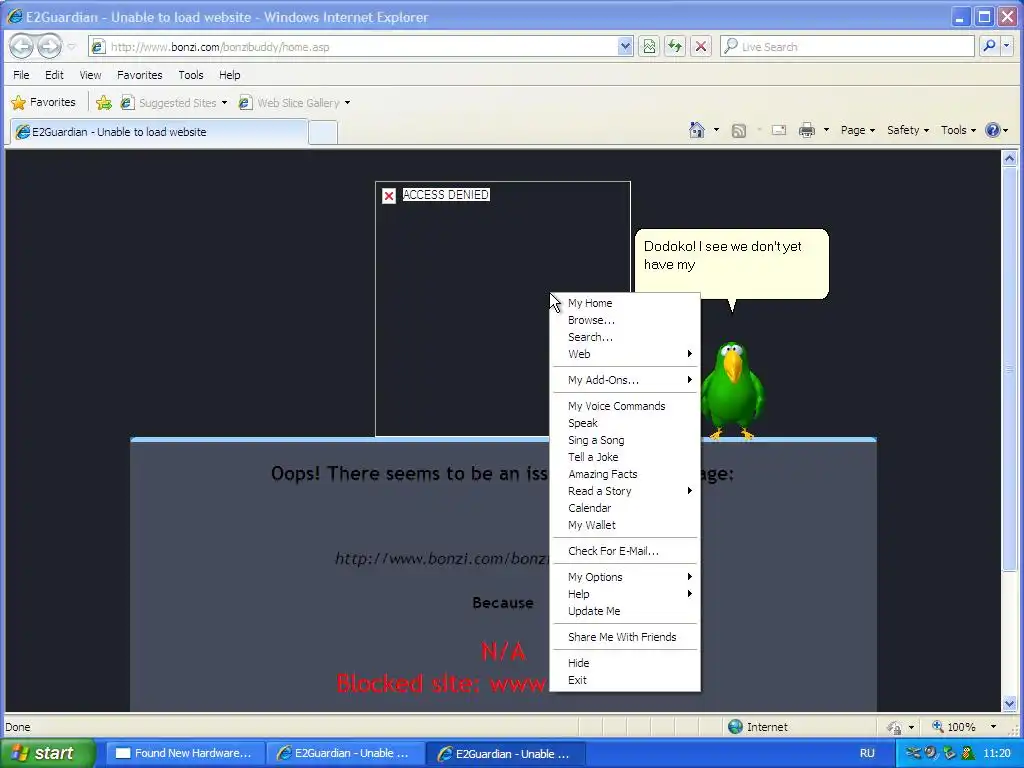Click the Compatibility View icon
The width and height of the screenshot is (1024, 768).
(649, 46)
